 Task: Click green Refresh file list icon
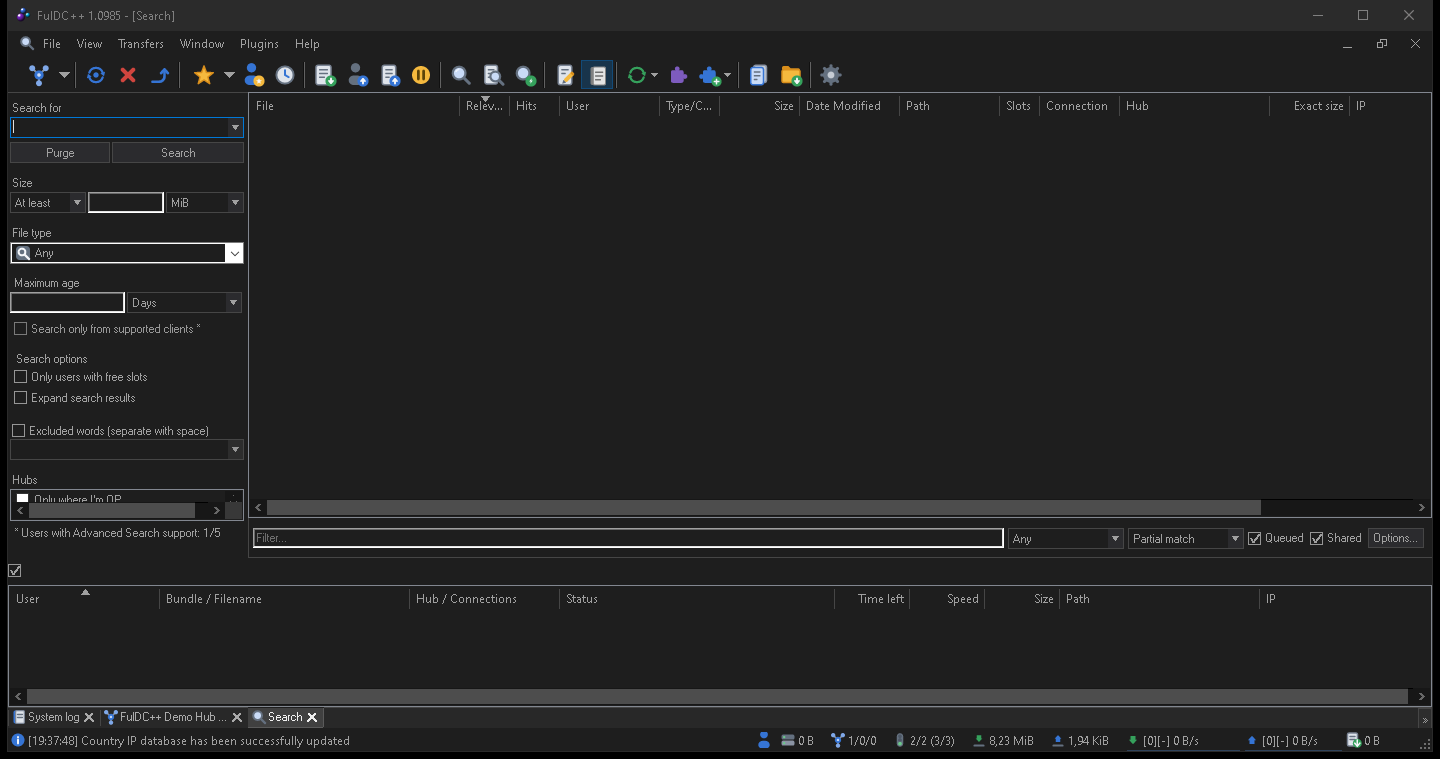[x=637, y=75]
